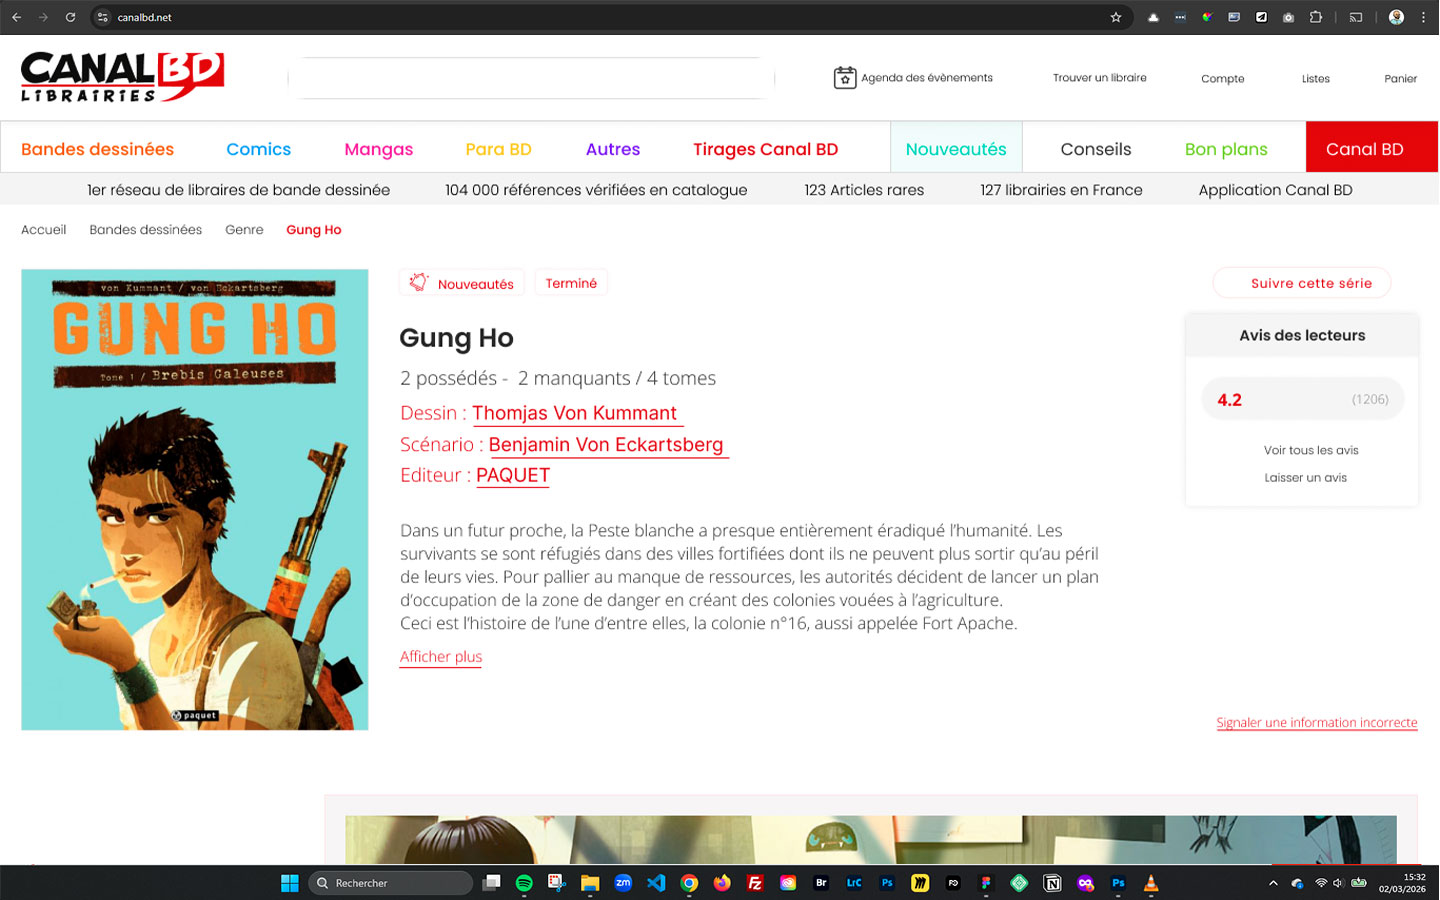Open the Chrome extensions puzzle icon
Image resolution: width=1440 pixels, height=900 pixels.
[x=1316, y=17]
